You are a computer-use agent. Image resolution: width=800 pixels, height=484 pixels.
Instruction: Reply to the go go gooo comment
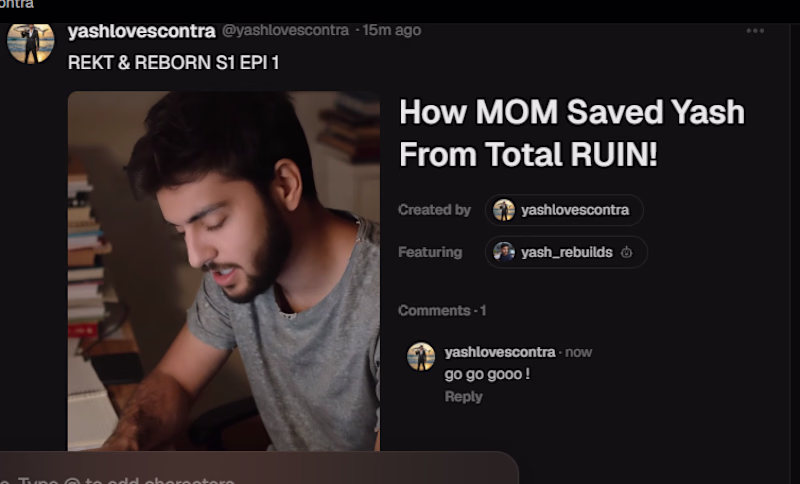pos(463,396)
